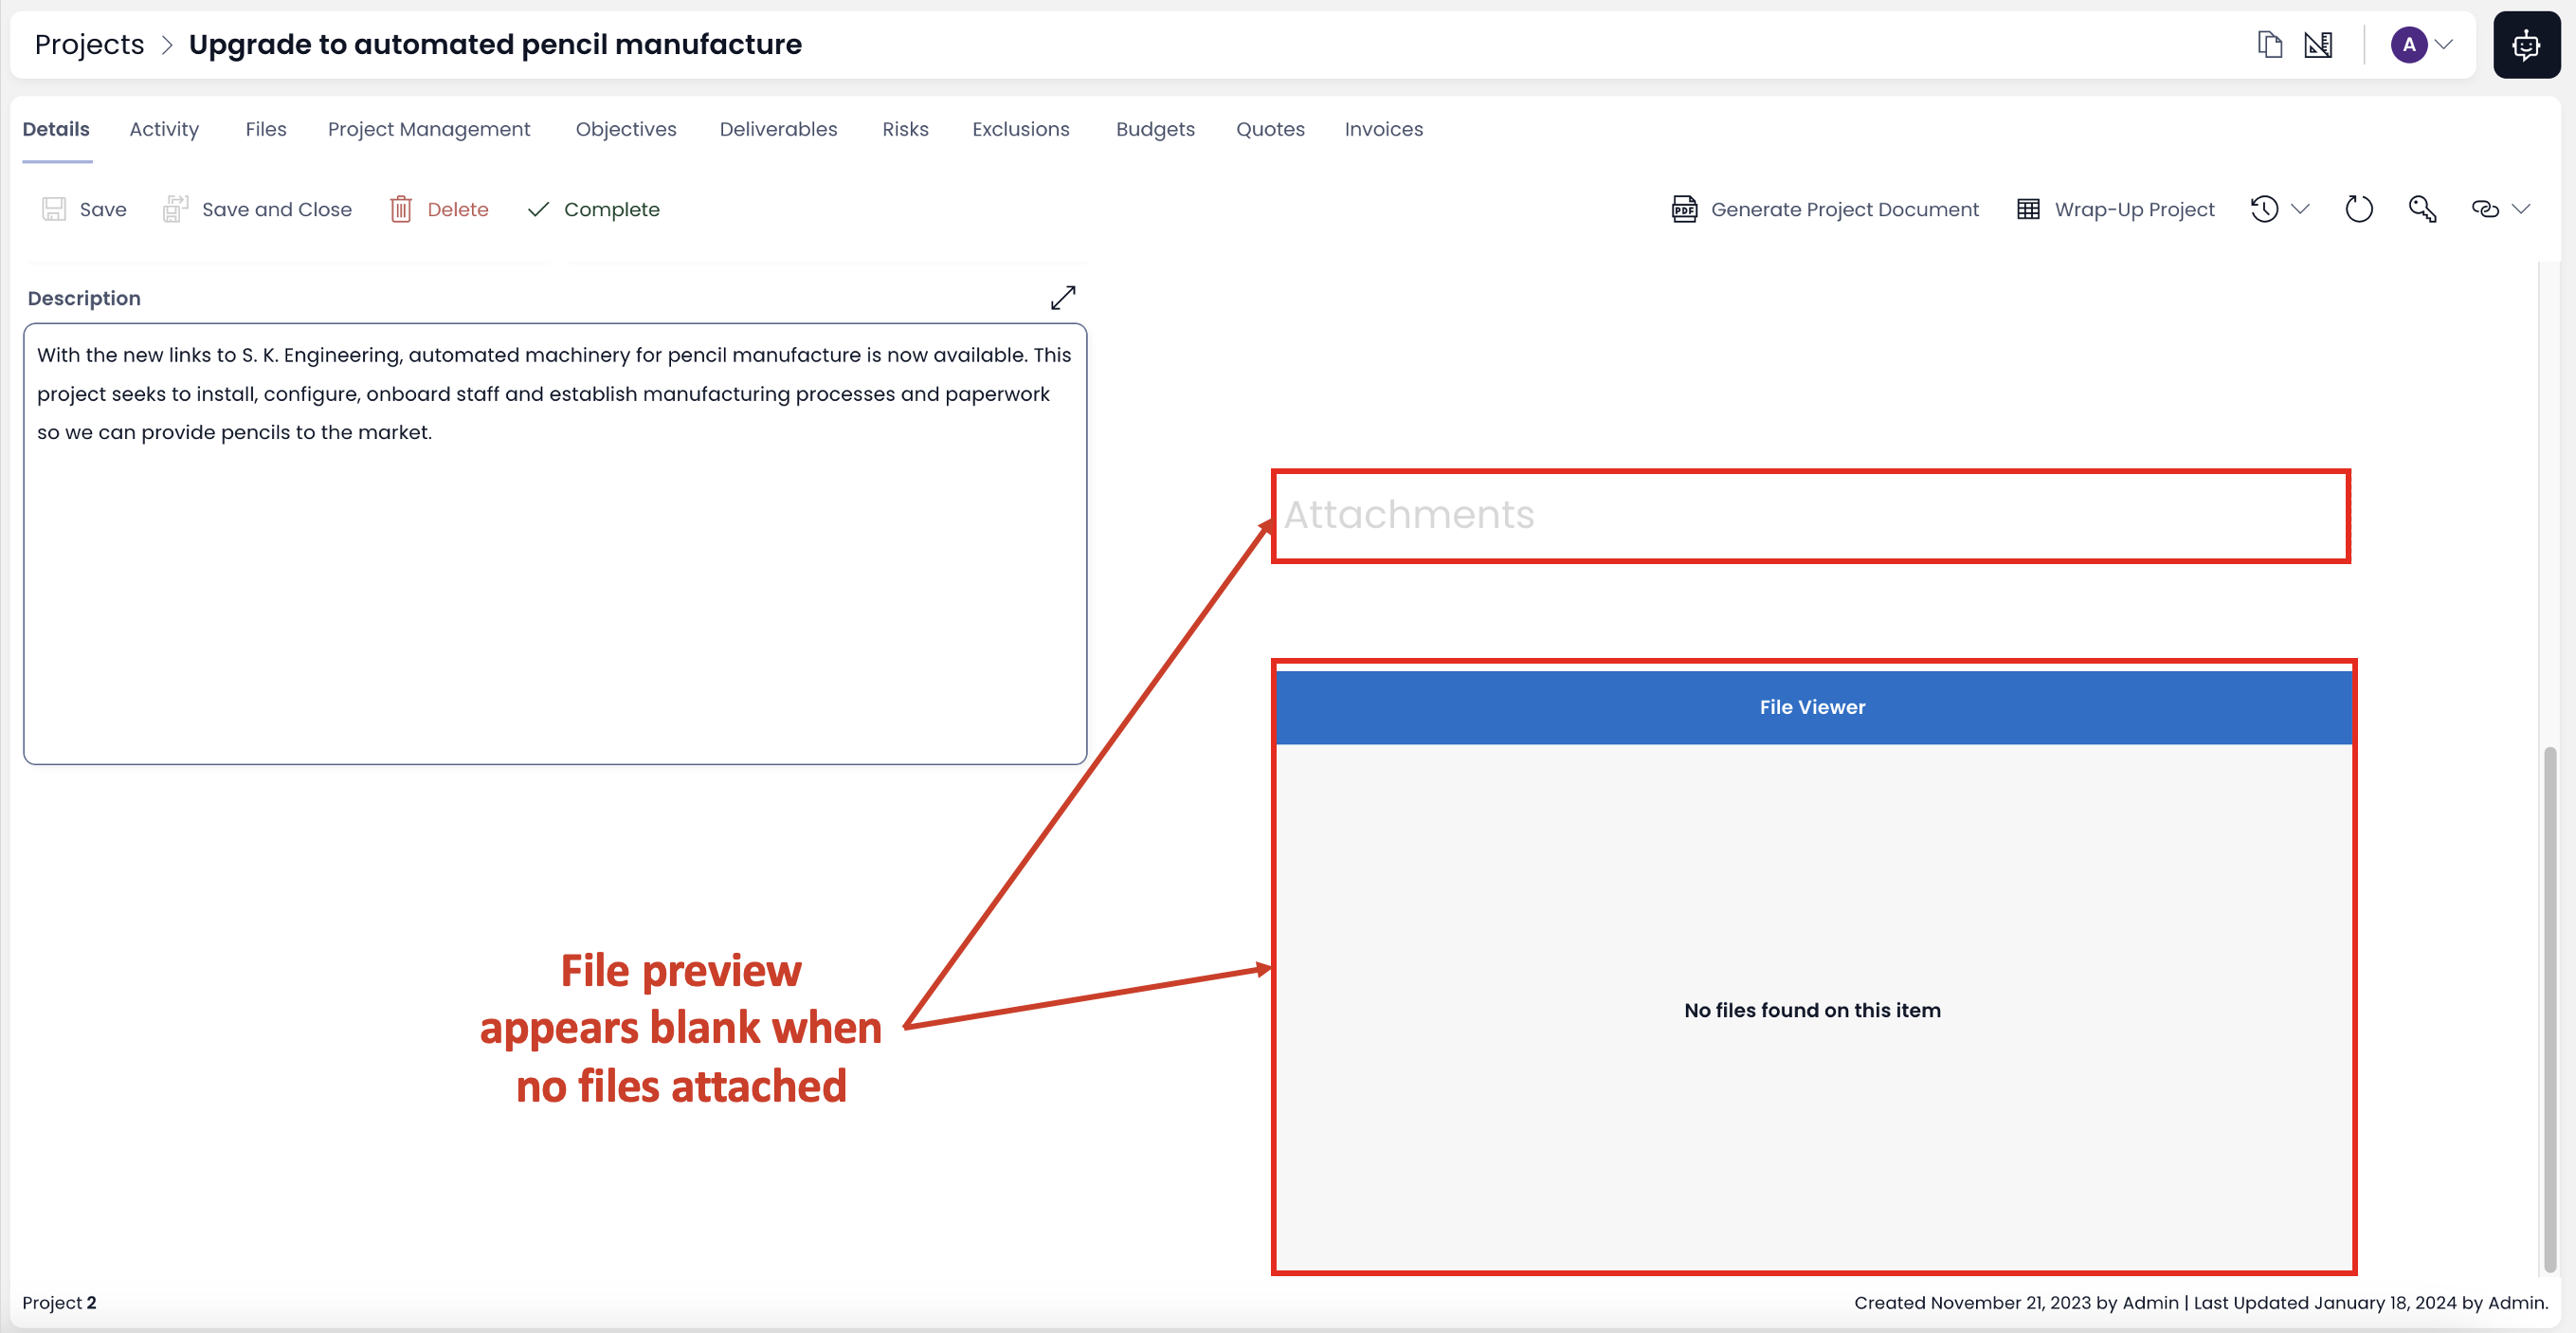Click the Save and Close button
This screenshot has height=1333, width=2576.
coord(257,210)
